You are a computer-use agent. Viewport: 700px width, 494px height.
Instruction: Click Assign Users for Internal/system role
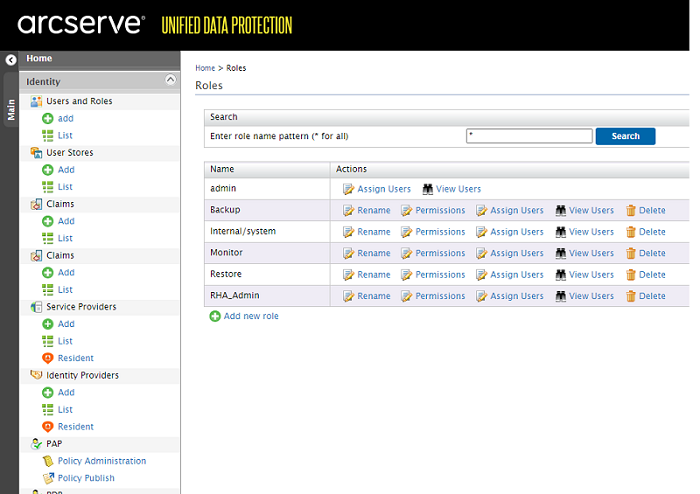[x=517, y=232]
